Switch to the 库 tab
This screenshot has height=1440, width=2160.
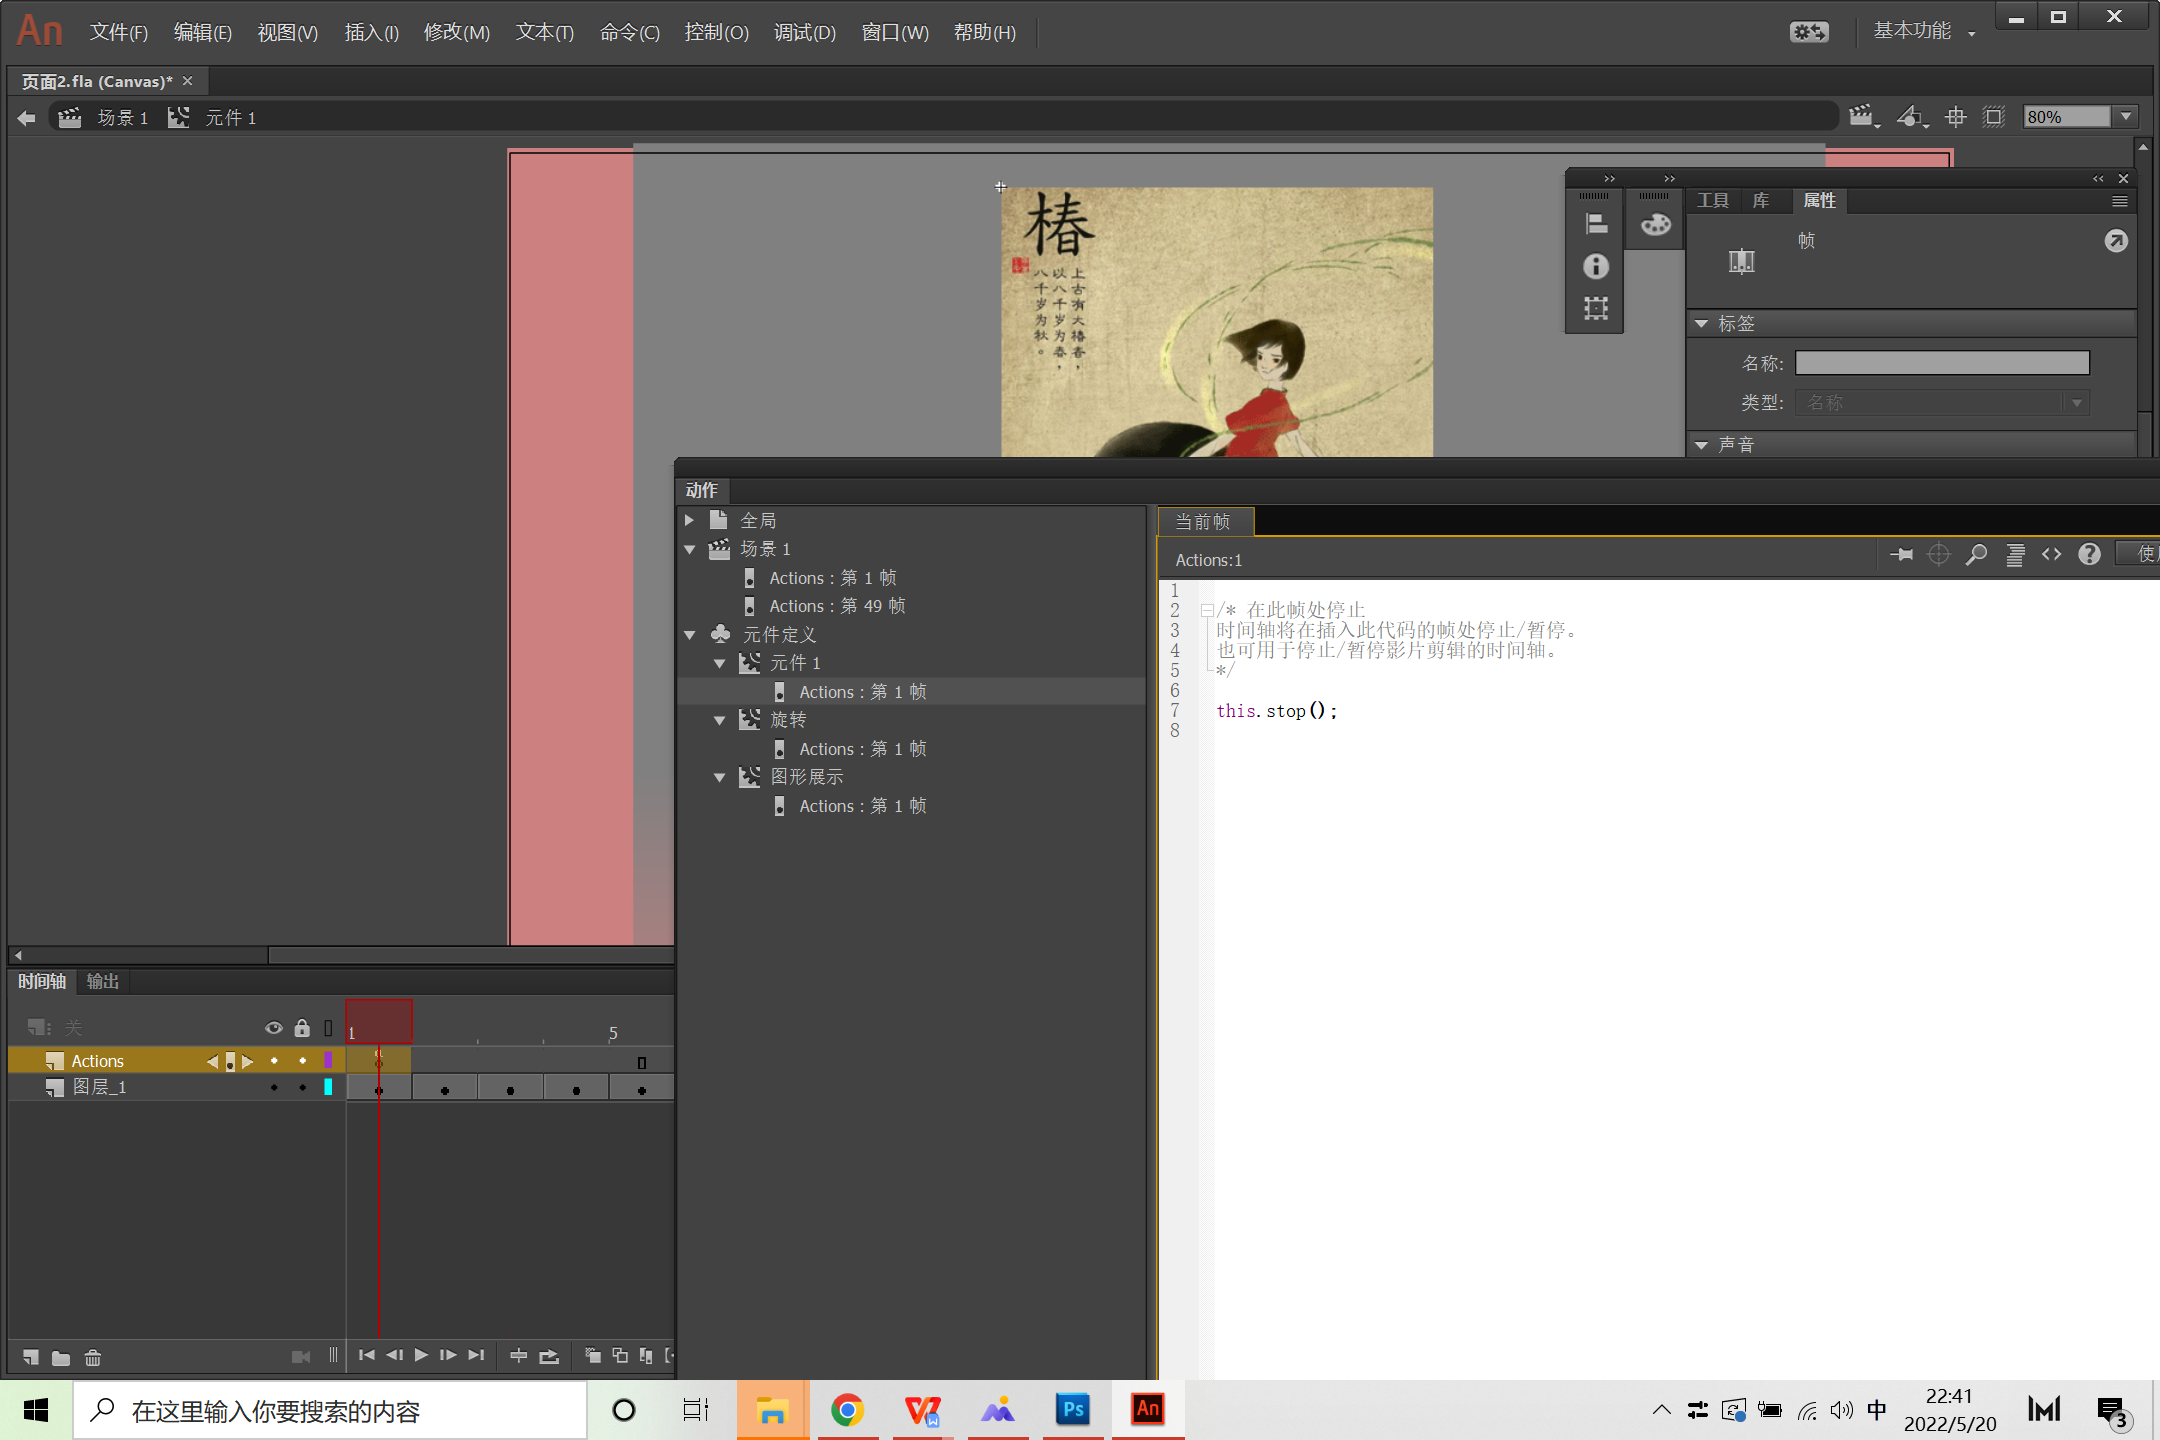point(1760,201)
